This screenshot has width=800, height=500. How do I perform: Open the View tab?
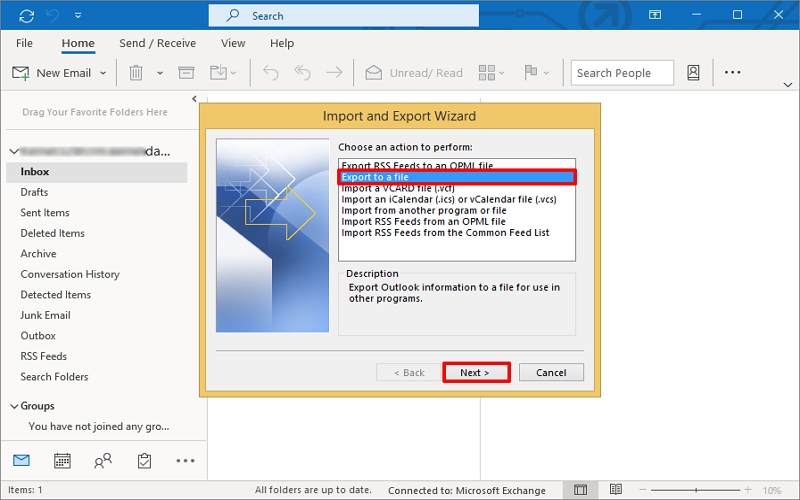point(233,43)
